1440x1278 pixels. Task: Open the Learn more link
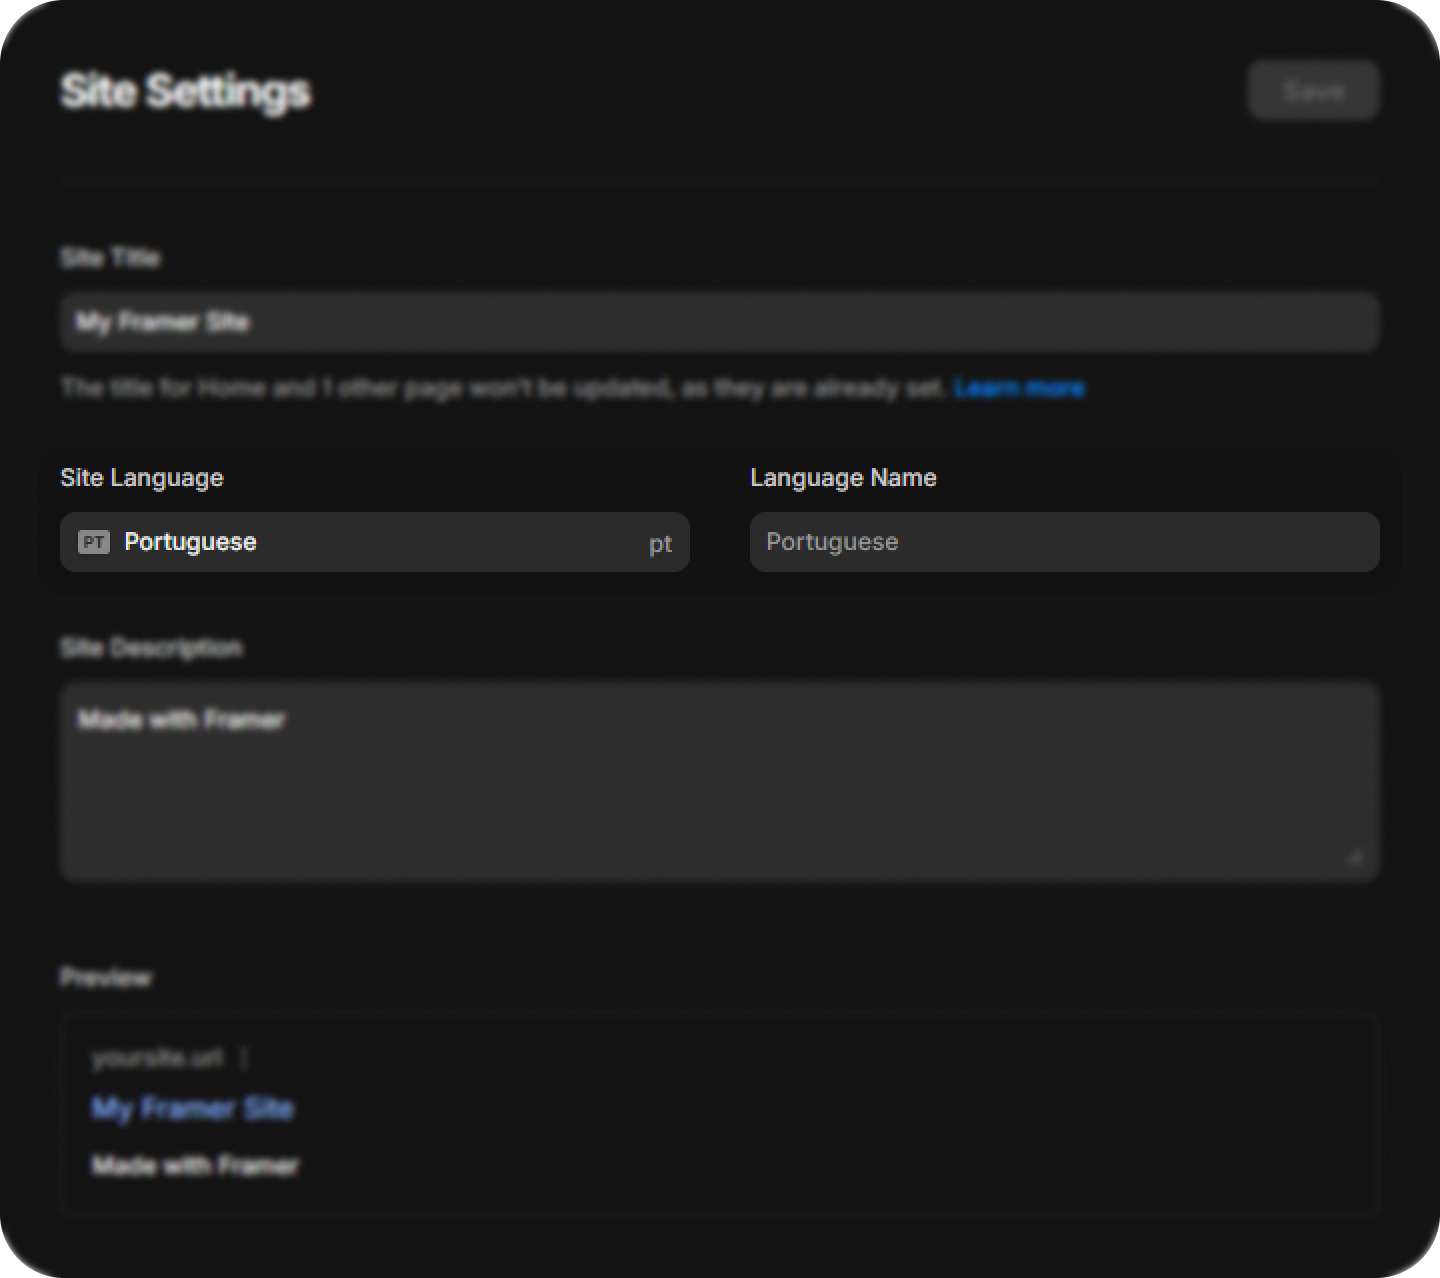click(x=1018, y=388)
